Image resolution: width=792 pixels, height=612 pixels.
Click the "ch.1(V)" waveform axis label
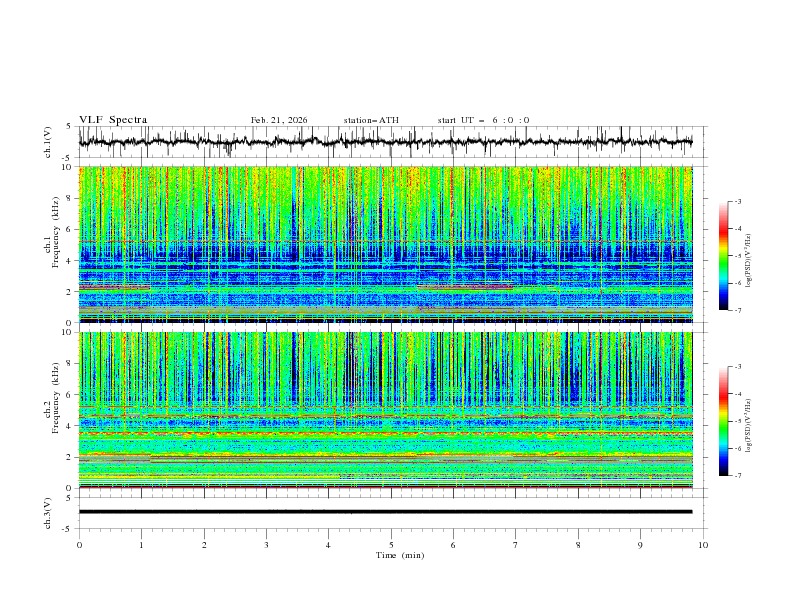pos(48,142)
